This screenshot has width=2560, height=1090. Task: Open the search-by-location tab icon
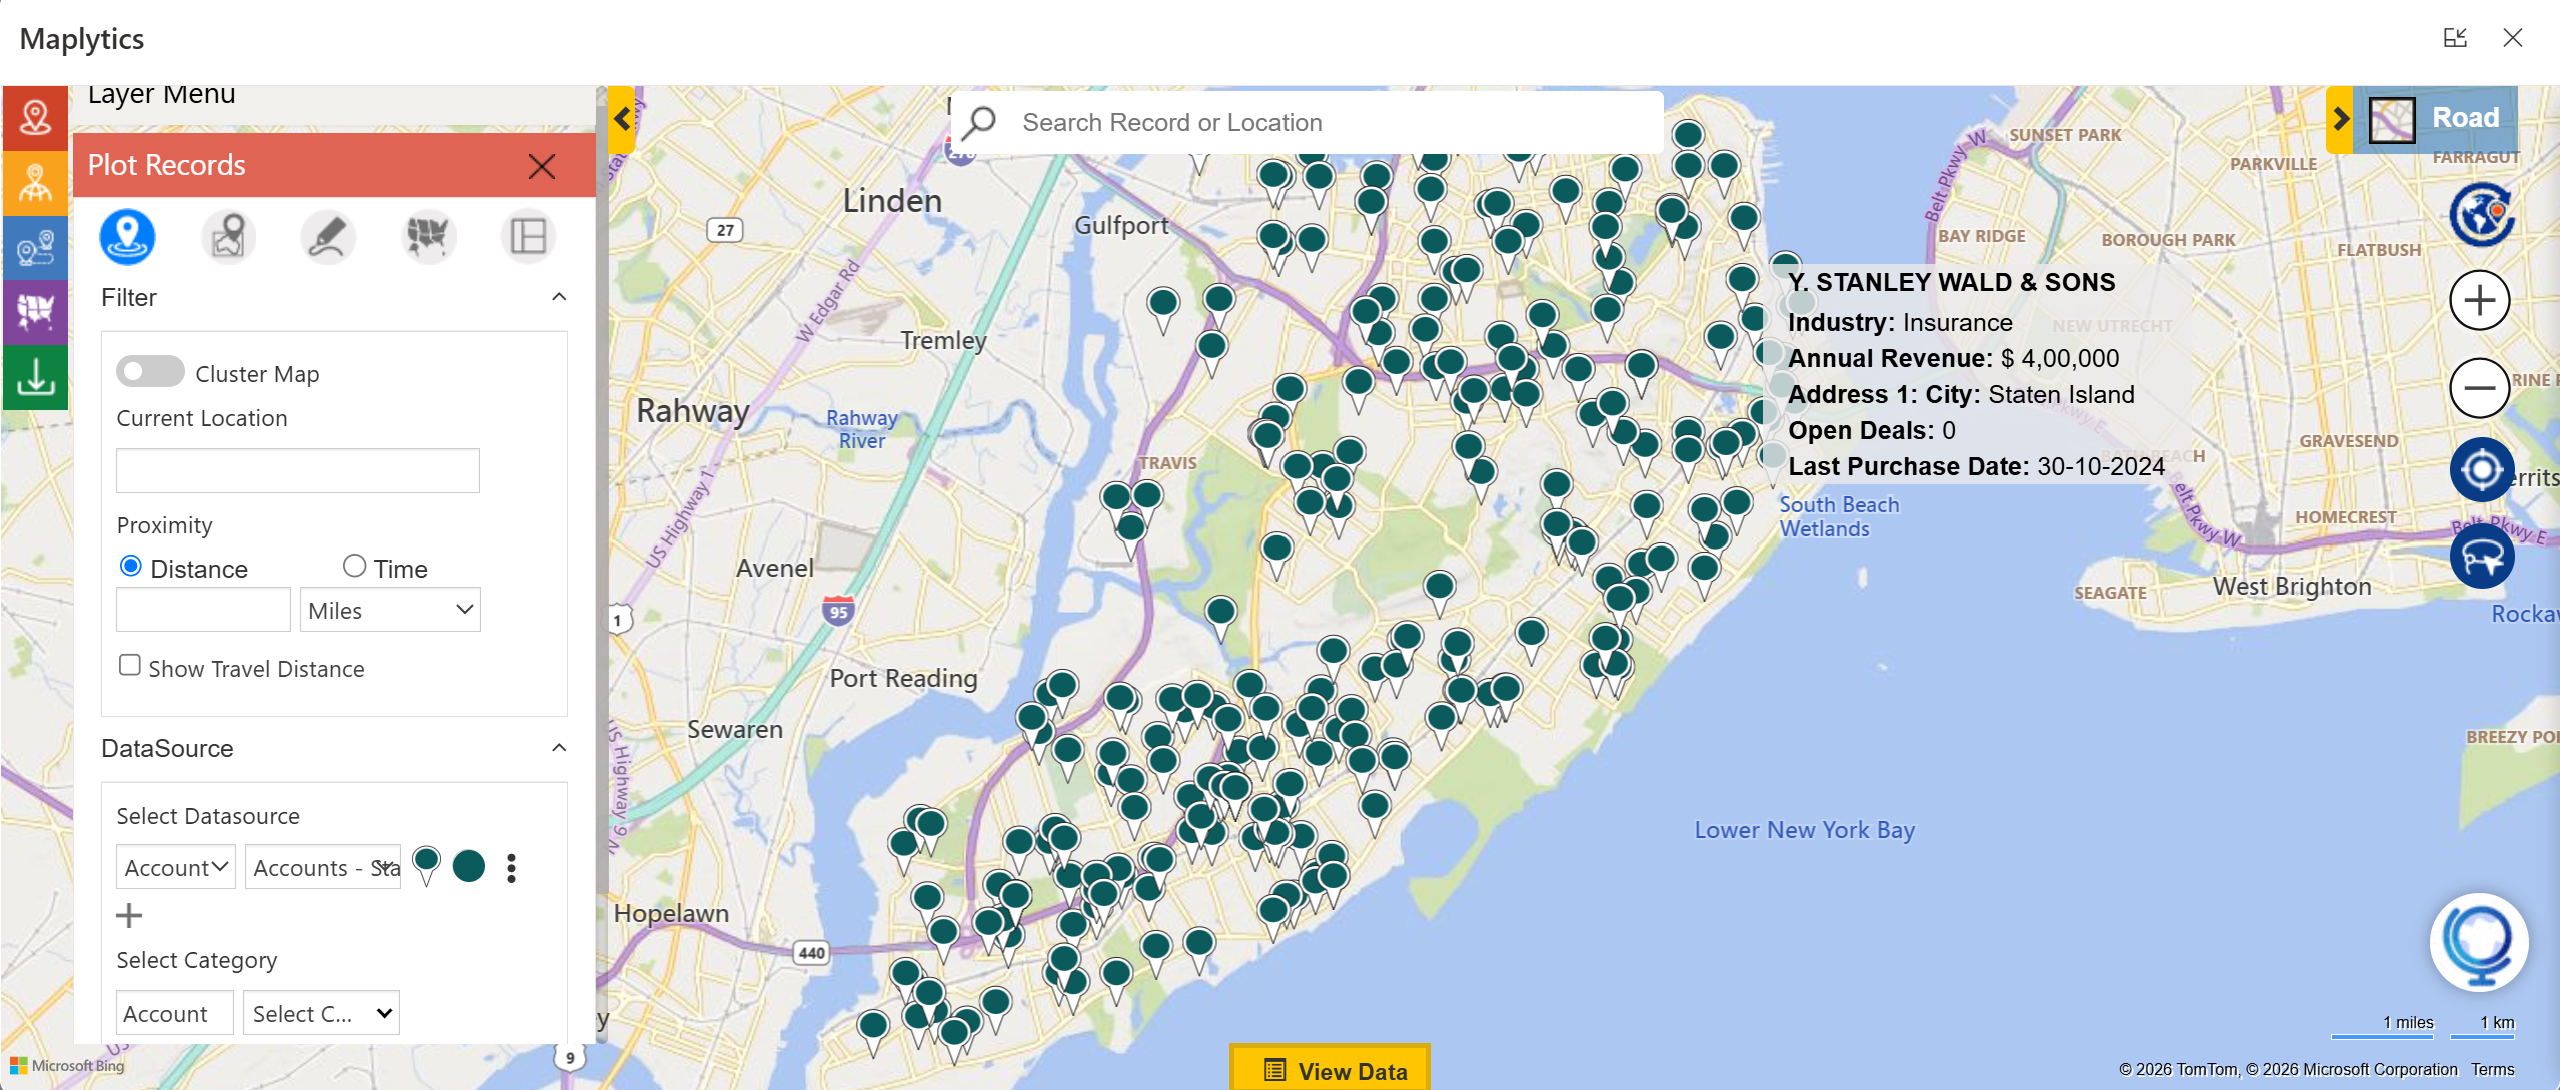(228, 237)
